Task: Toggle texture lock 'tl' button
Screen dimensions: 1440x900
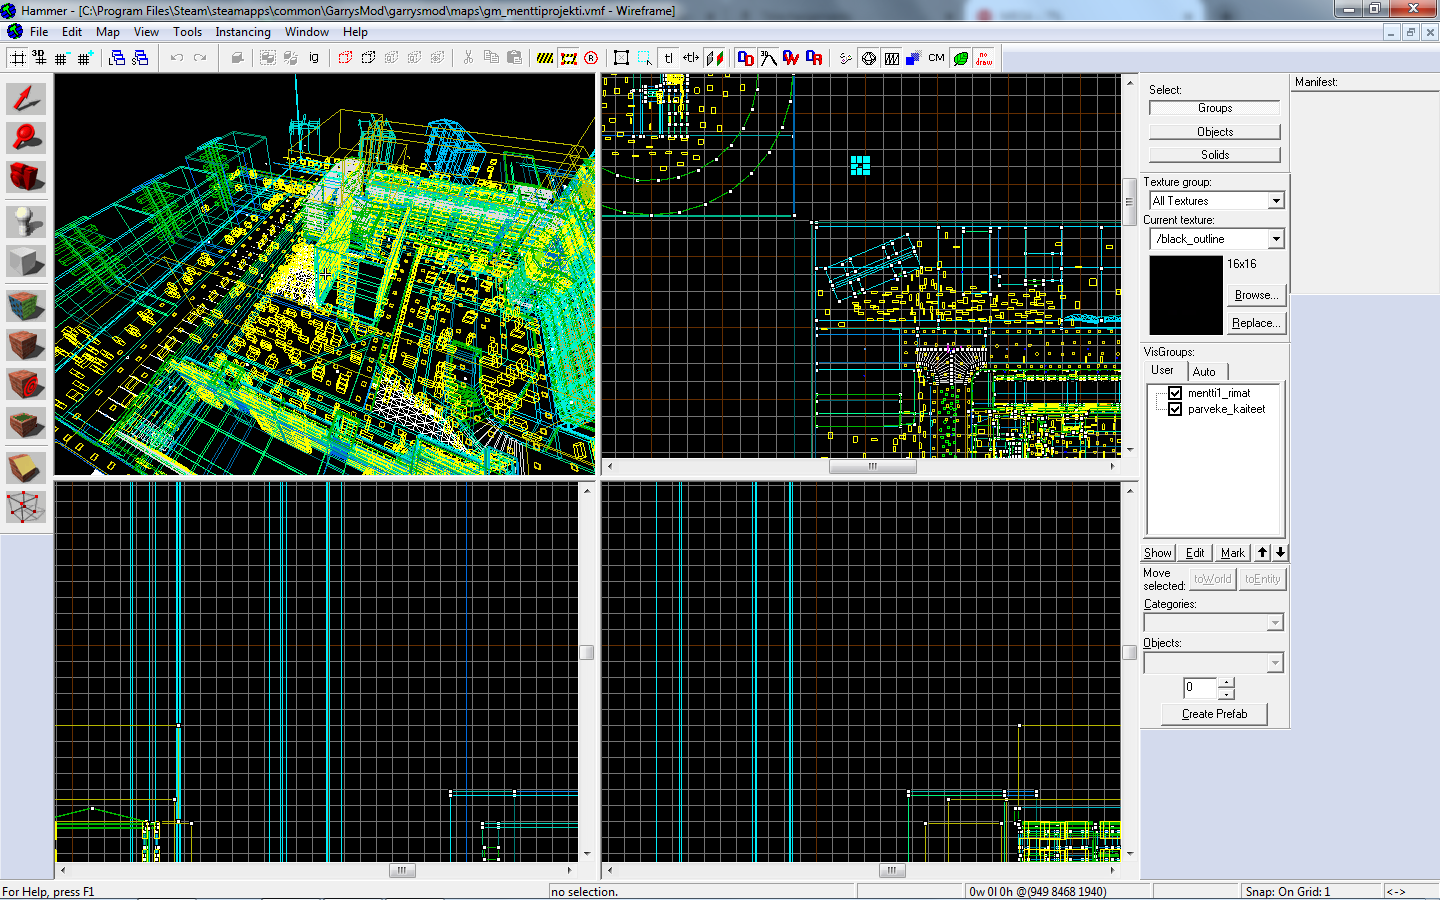Action: [x=668, y=58]
